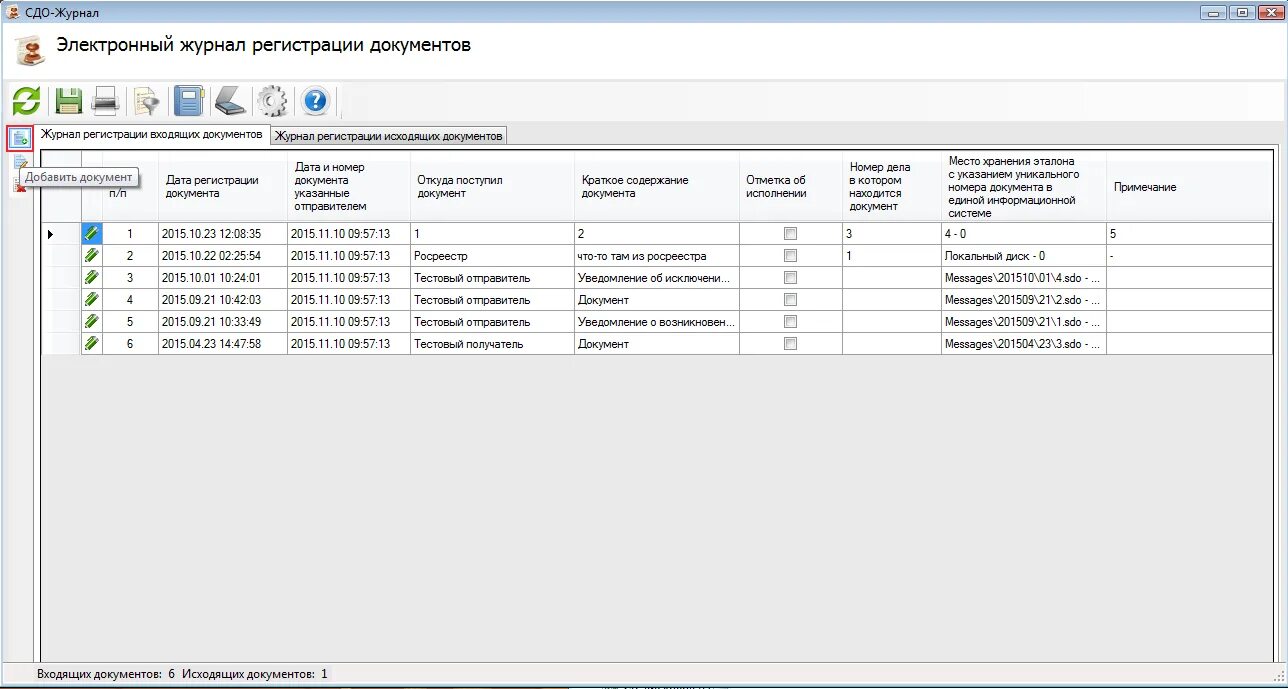
Task: Click the date cell 2015.10.22 02:25:54
Action: pyautogui.click(x=222, y=255)
